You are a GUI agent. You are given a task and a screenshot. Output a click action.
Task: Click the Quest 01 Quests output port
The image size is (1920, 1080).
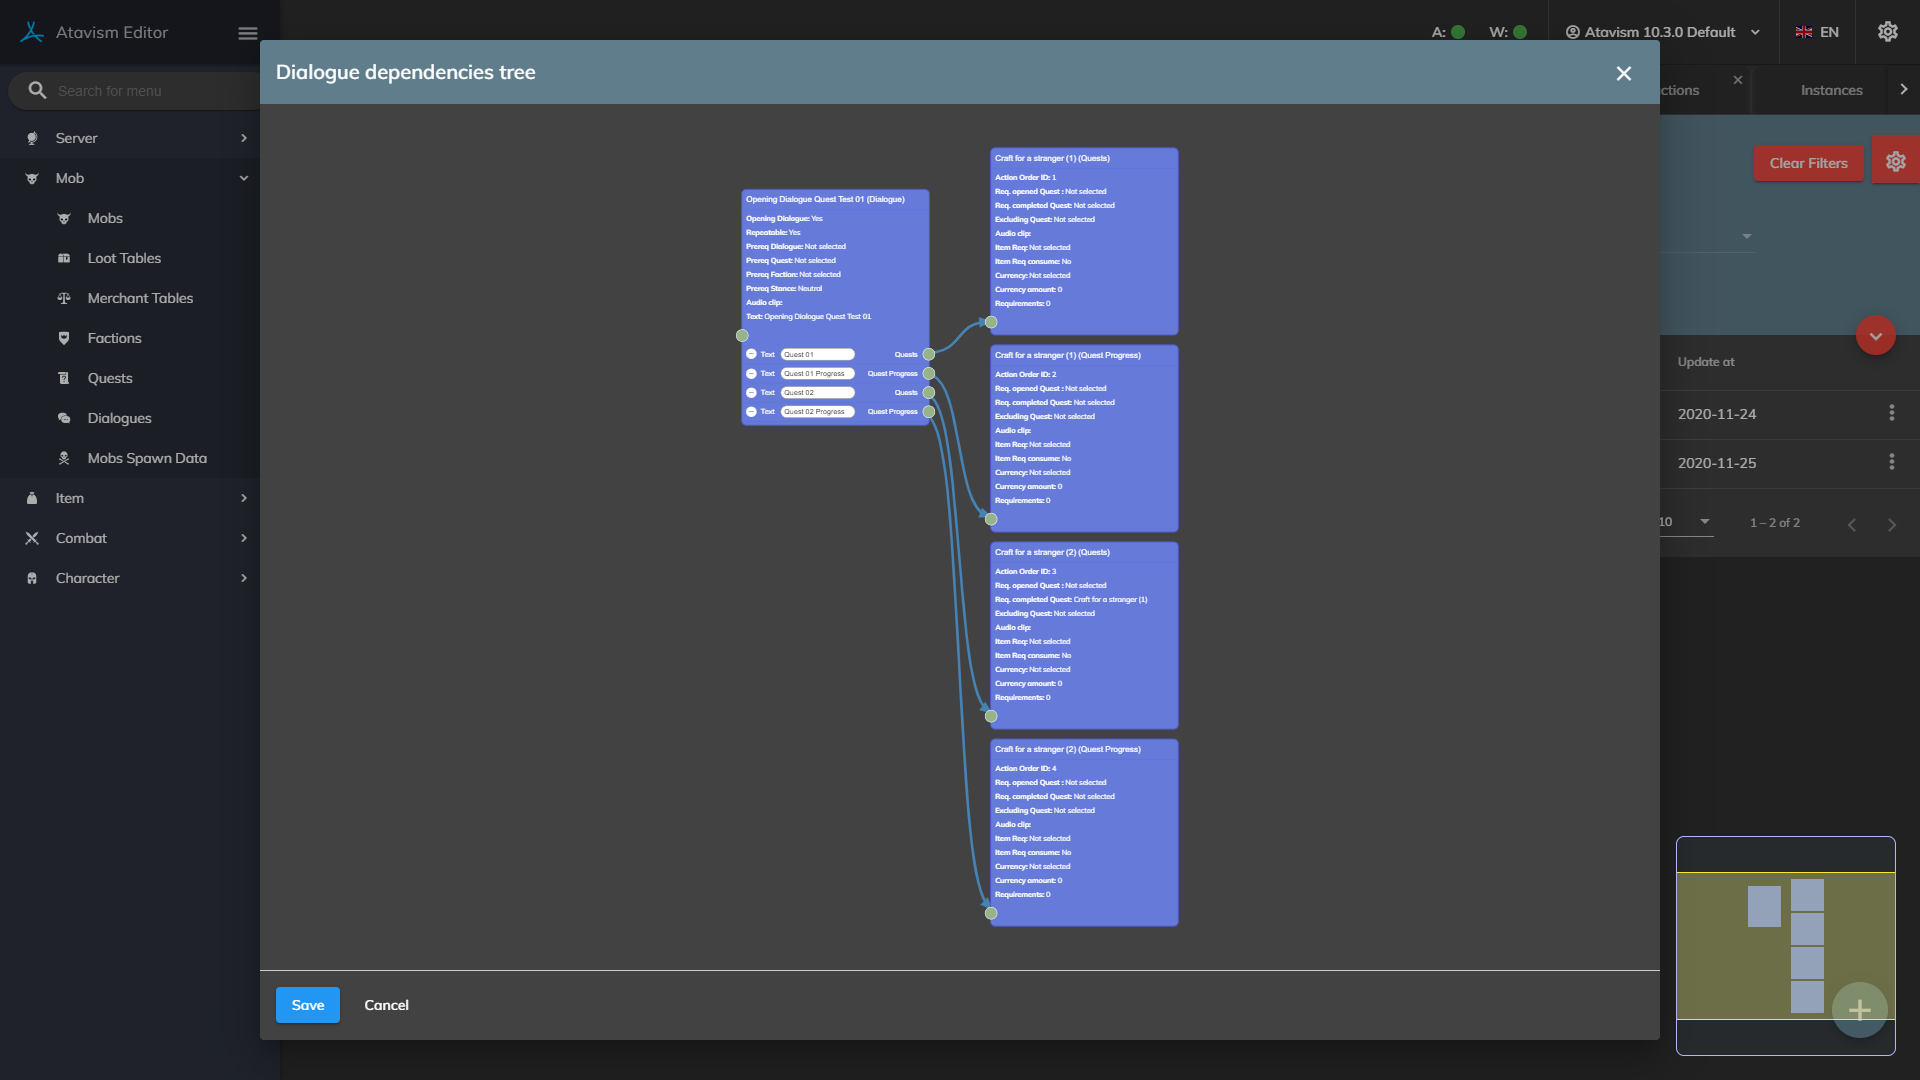tap(929, 354)
